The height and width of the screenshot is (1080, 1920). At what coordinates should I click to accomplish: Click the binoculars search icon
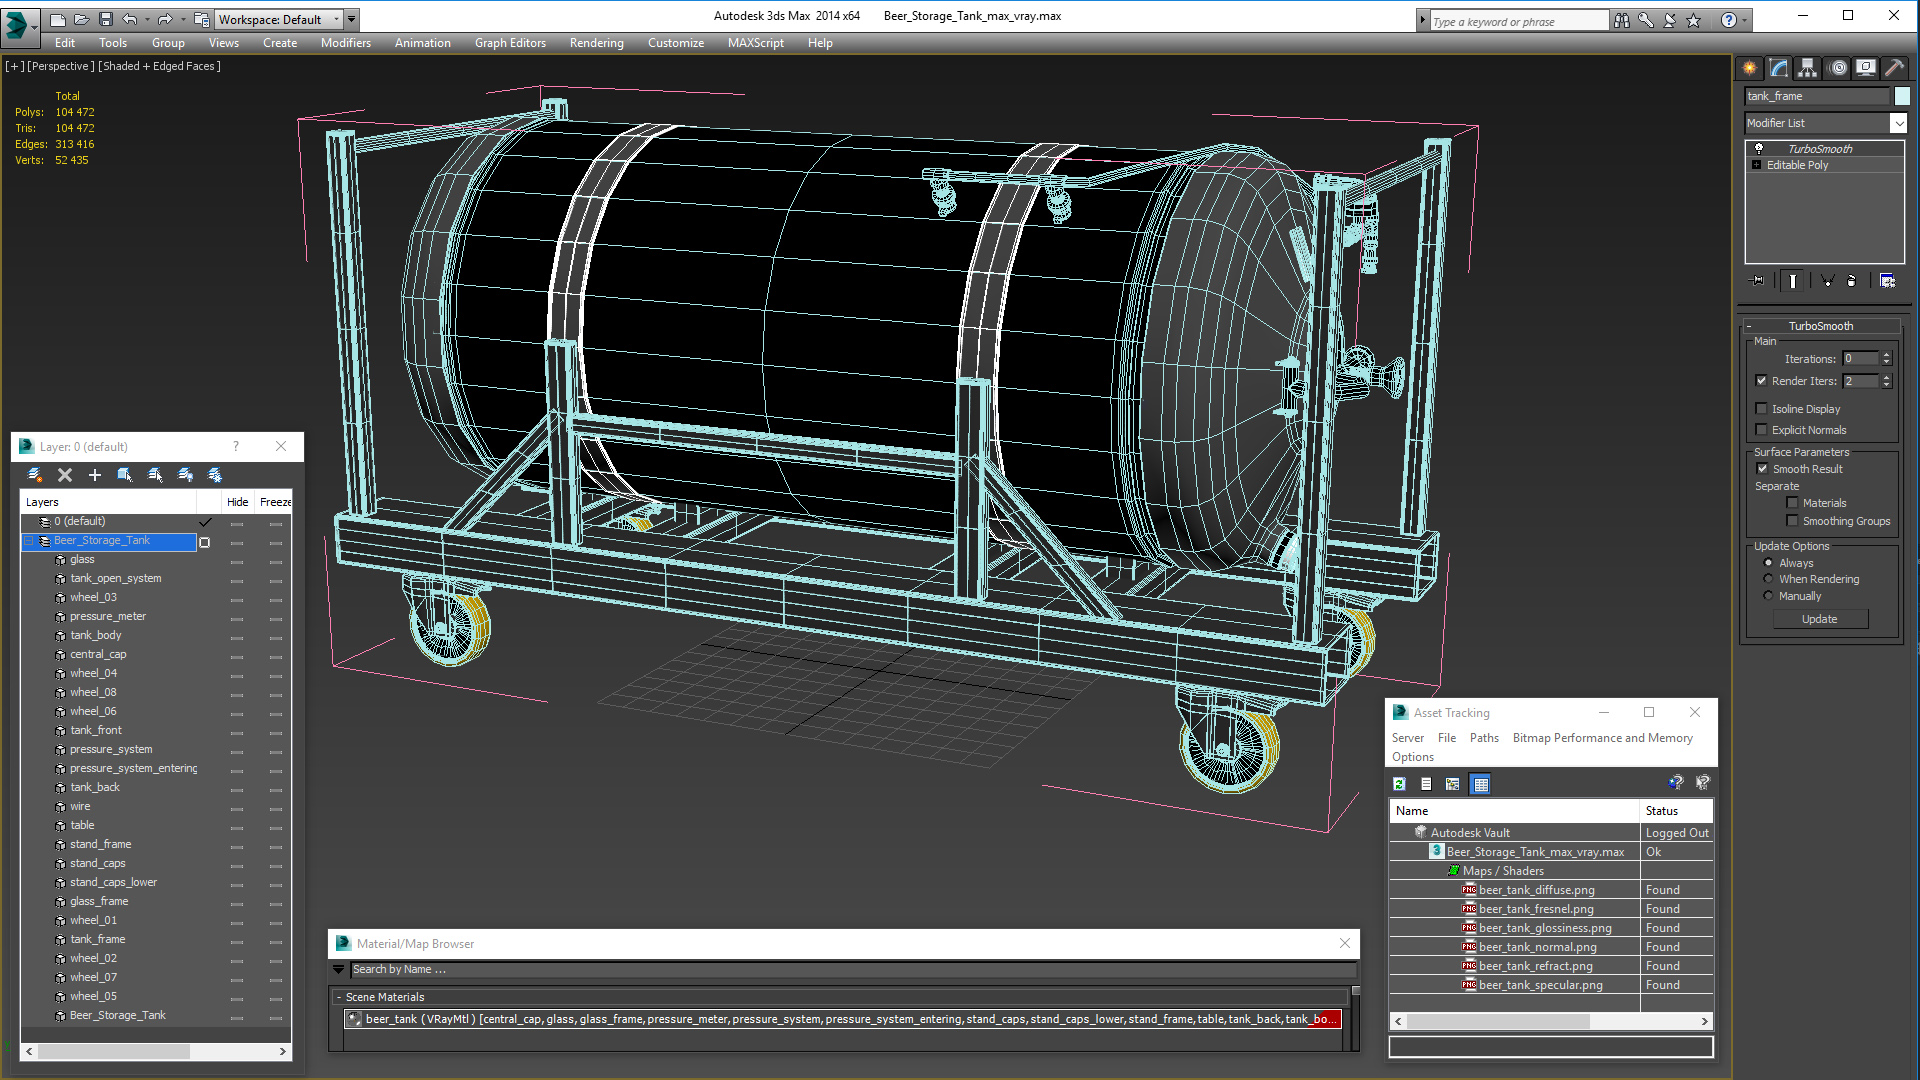click(x=1621, y=20)
